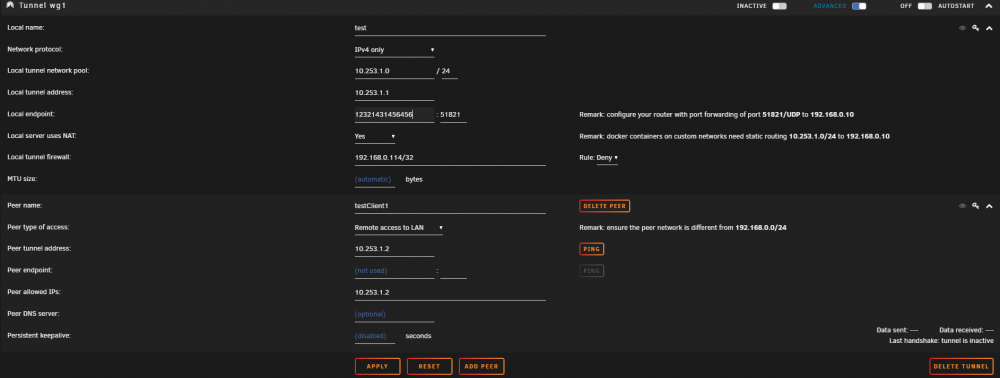Viewport: 1000px width, 378px height.
Task: Focus the Peer allowed IPs field
Action: (450, 293)
